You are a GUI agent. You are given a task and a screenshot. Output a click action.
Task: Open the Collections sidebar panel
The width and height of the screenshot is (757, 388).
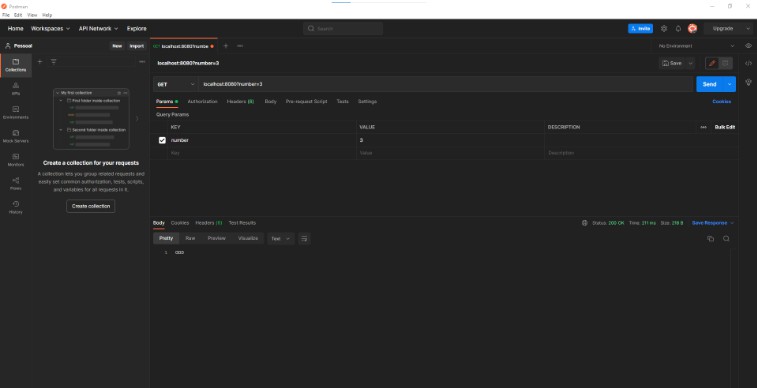[x=16, y=65]
